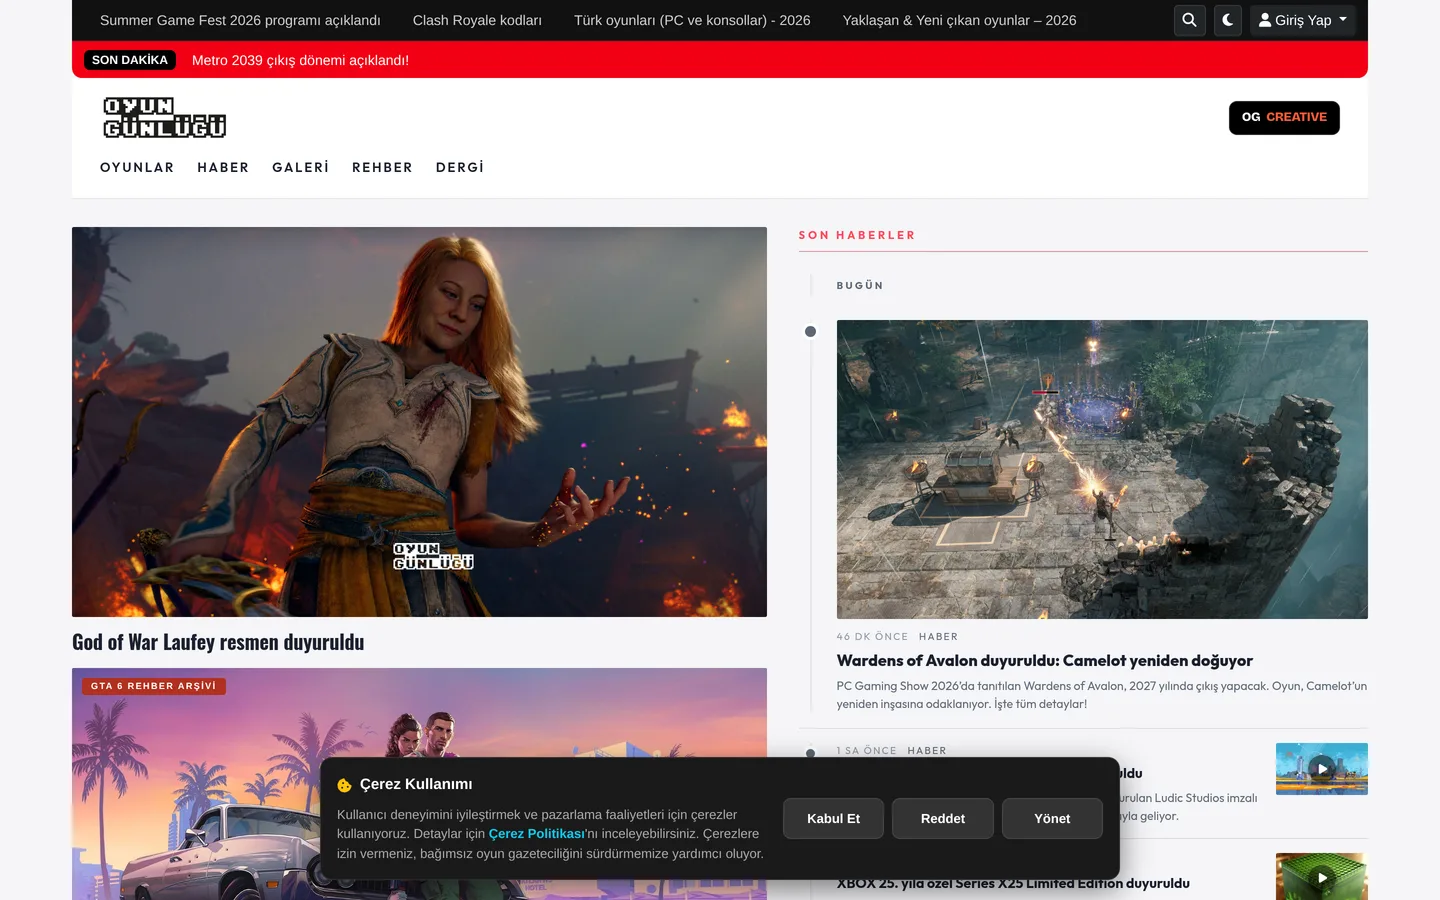Open the Clash Royale kodları link
The width and height of the screenshot is (1440, 900).
point(477,20)
